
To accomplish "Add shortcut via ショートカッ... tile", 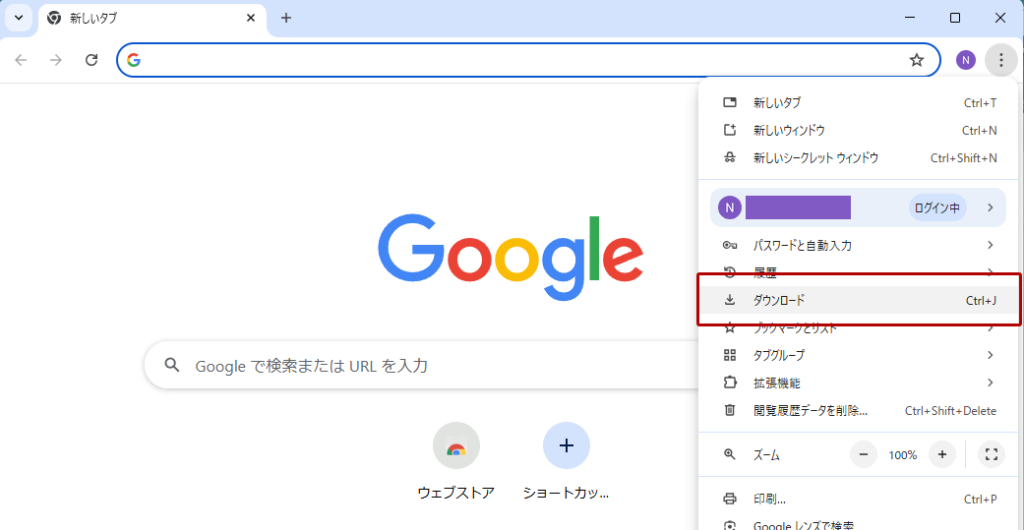I will pyautogui.click(x=566, y=462).
